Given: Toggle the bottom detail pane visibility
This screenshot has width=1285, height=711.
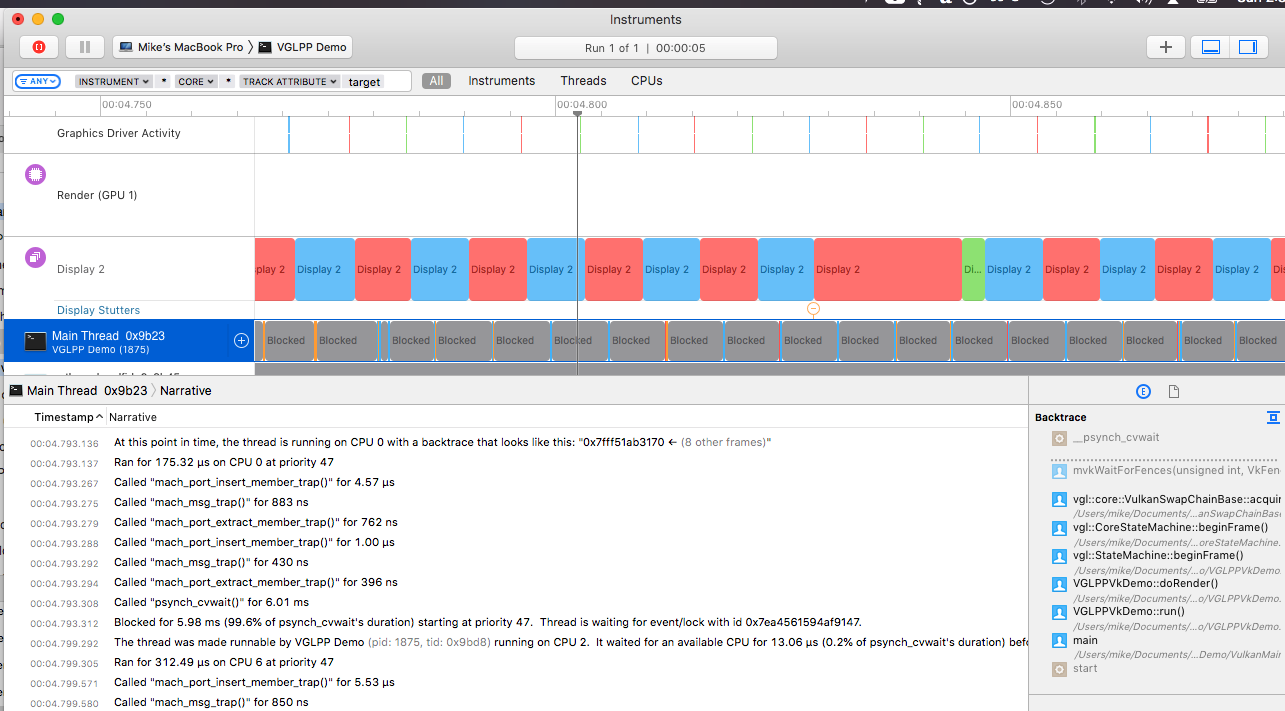Looking at the screenshot, I should click(1211, 47).
